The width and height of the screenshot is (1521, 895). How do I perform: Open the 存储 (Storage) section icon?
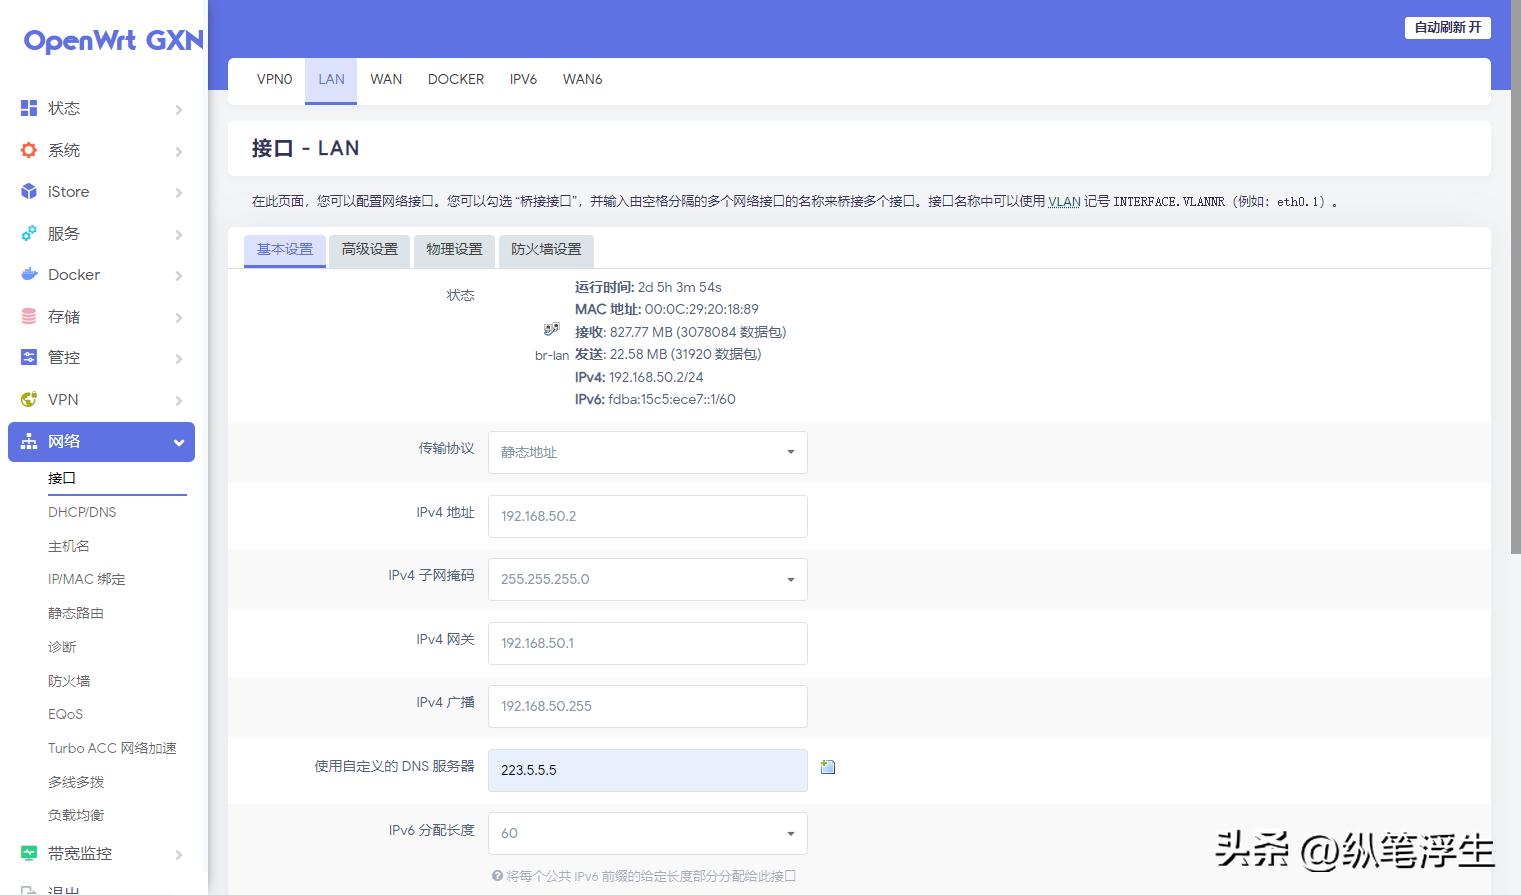(27, 316)
